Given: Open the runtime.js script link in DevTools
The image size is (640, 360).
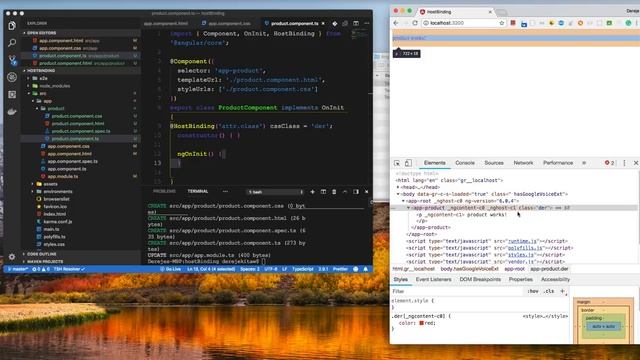Looking at the screenshot, I should coord(522,241).
